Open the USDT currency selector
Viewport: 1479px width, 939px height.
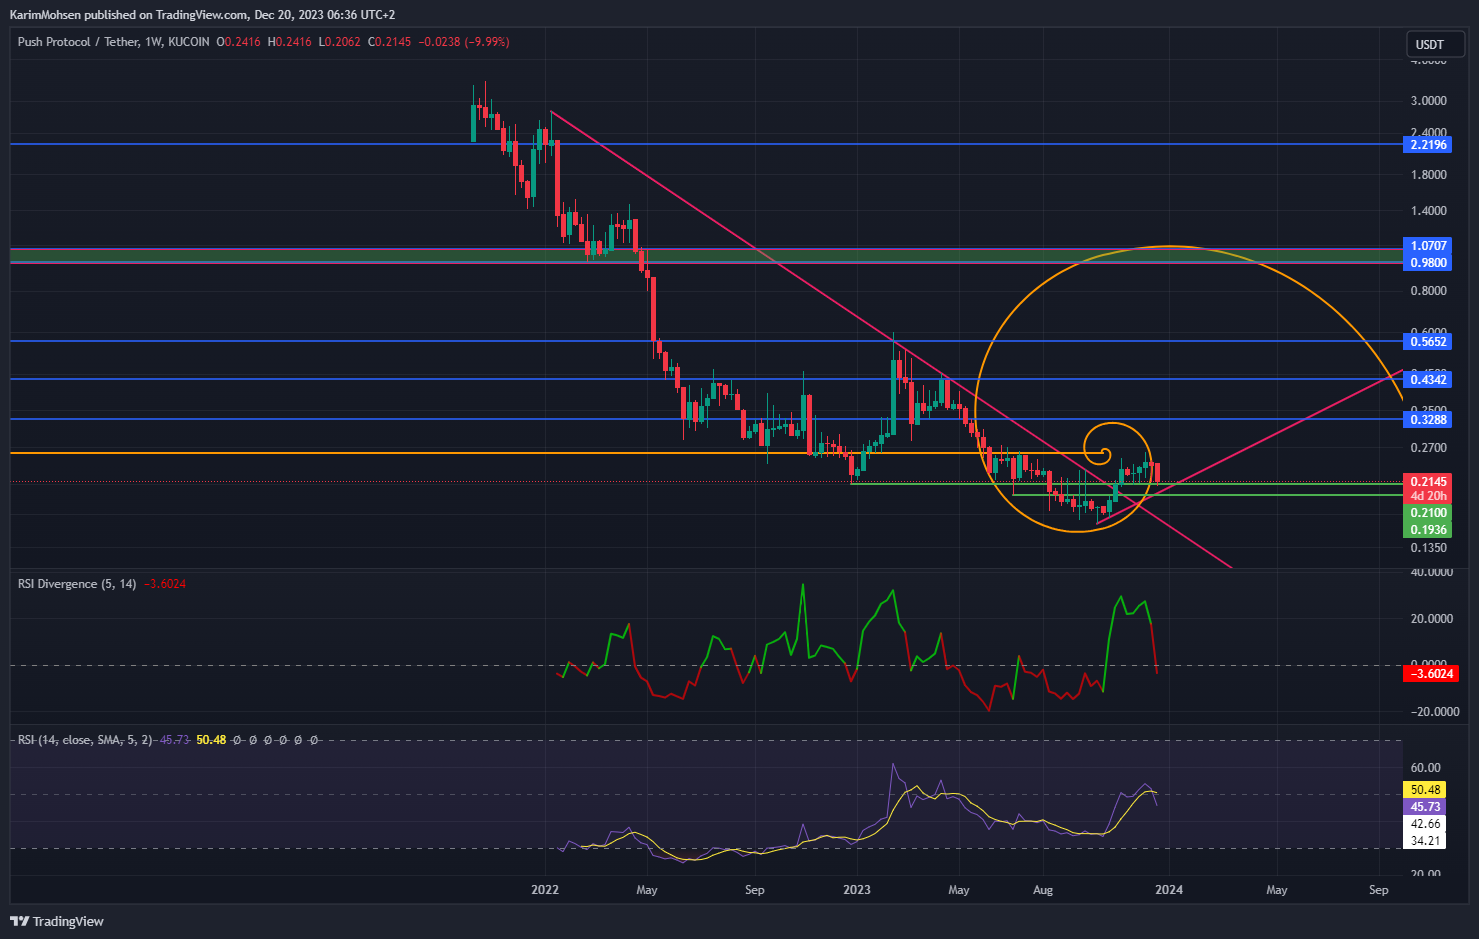(1434, 44)
